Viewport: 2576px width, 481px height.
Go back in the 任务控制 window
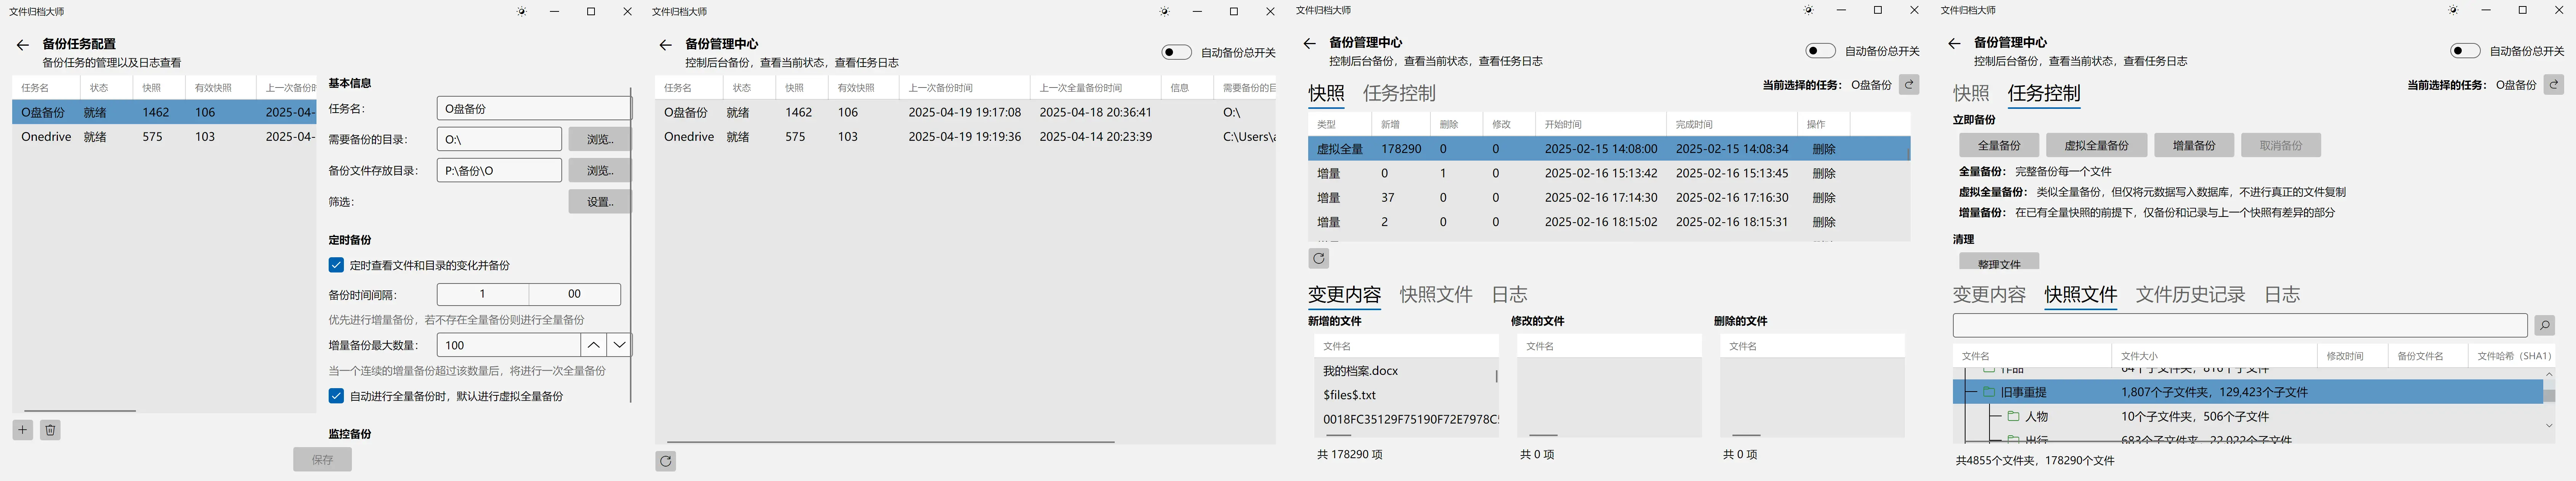click(1954, 43)
